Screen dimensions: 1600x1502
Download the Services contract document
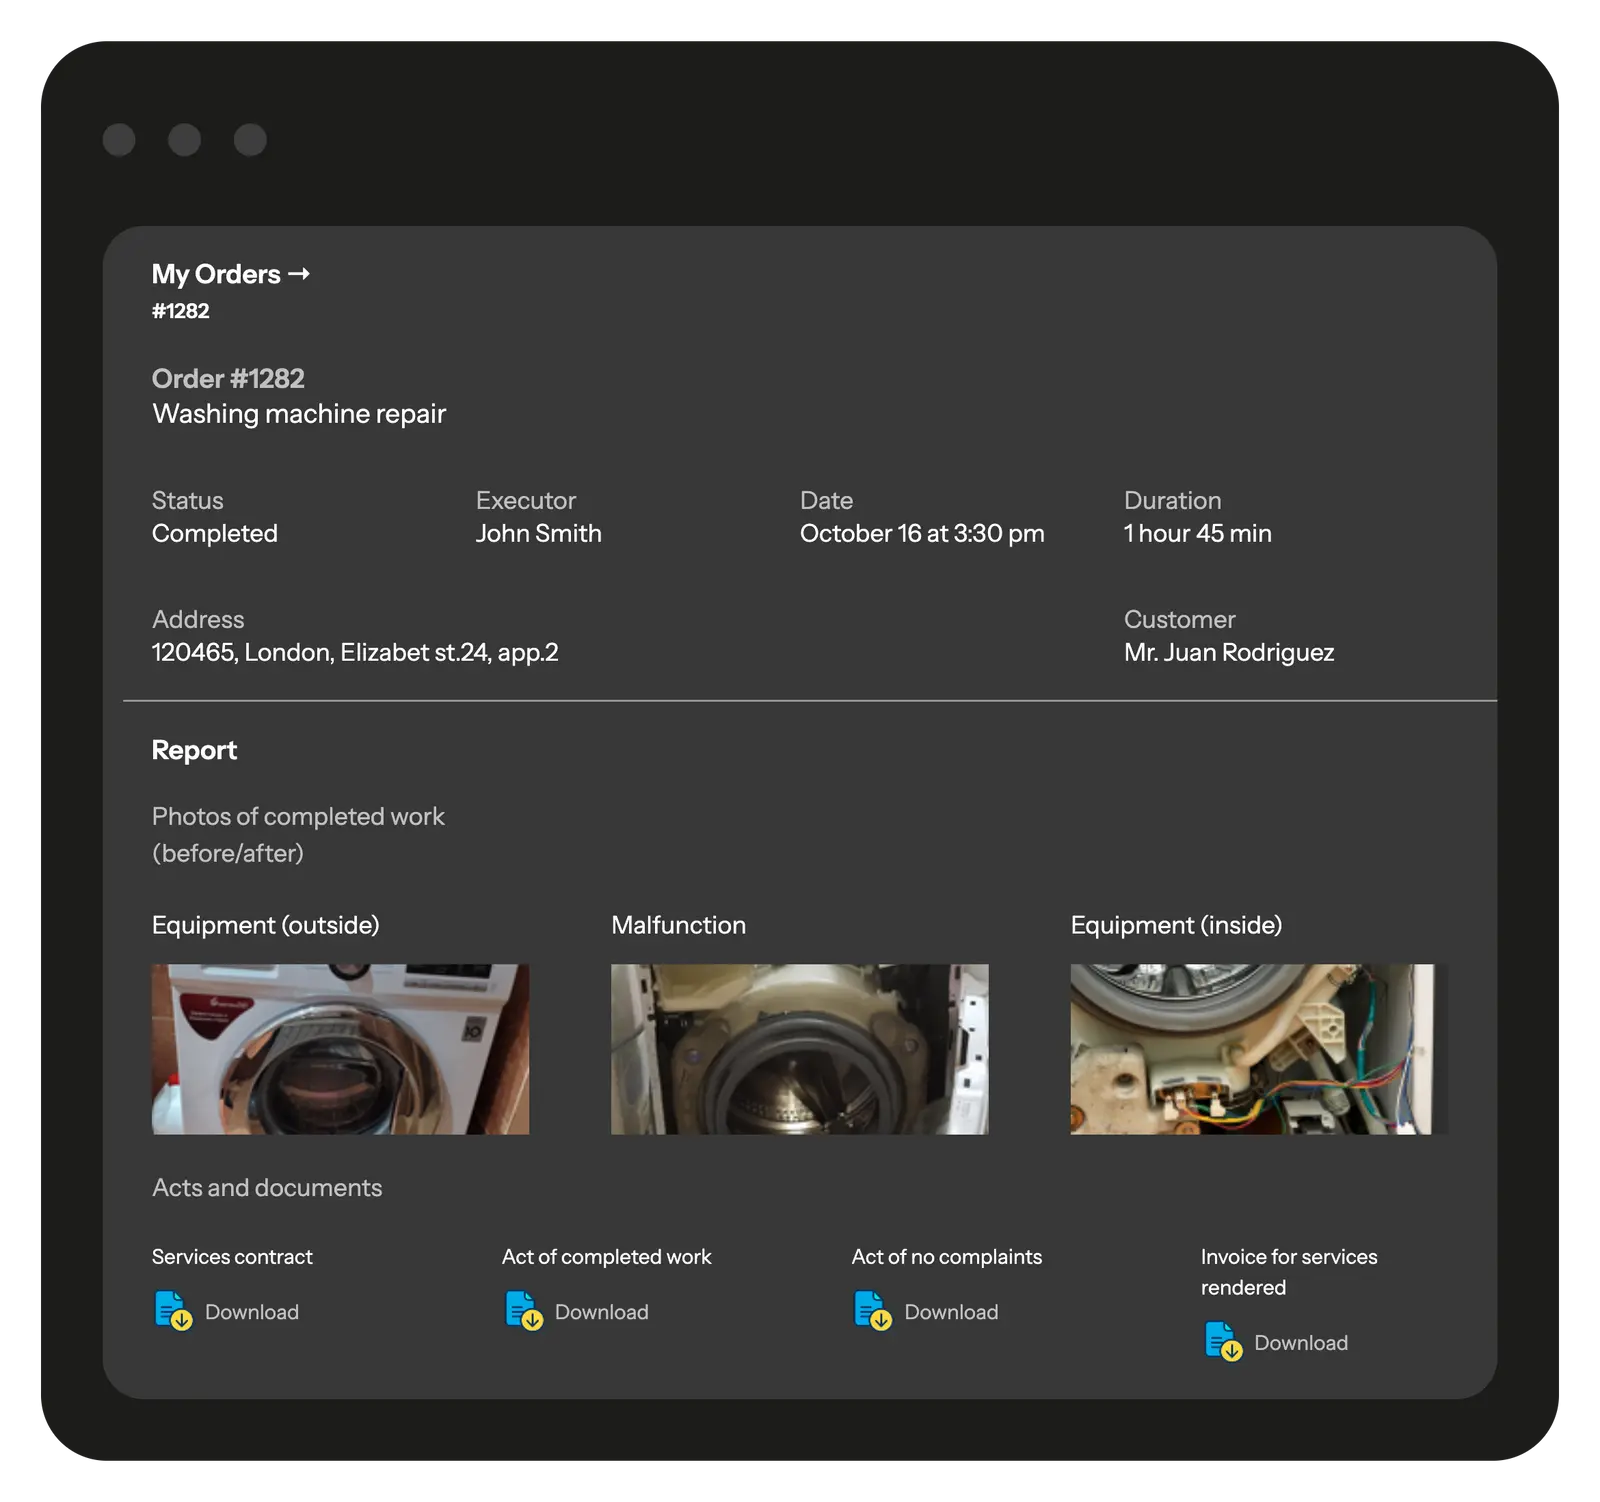(251, 1312)
